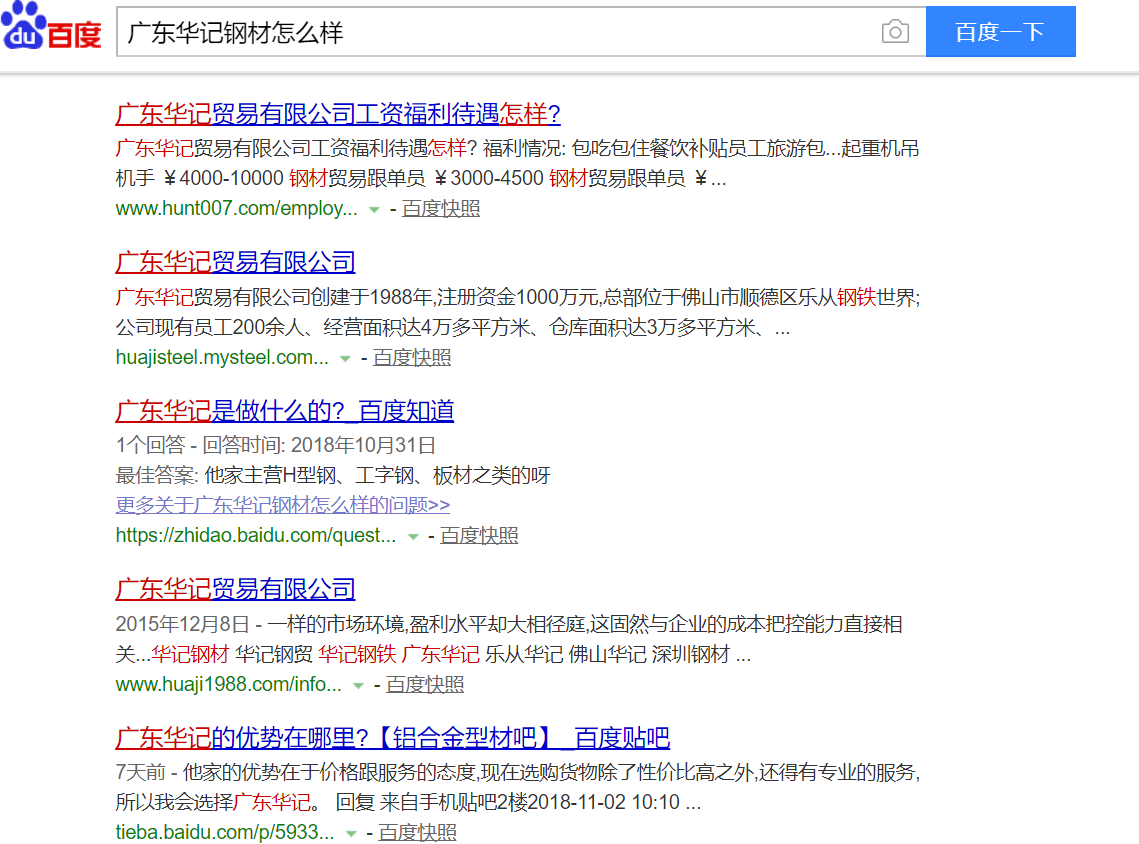1139x844 pixels.
Task: Expand dropdown arrow next to www.huaji1988.com
Action: pos(358,686)
